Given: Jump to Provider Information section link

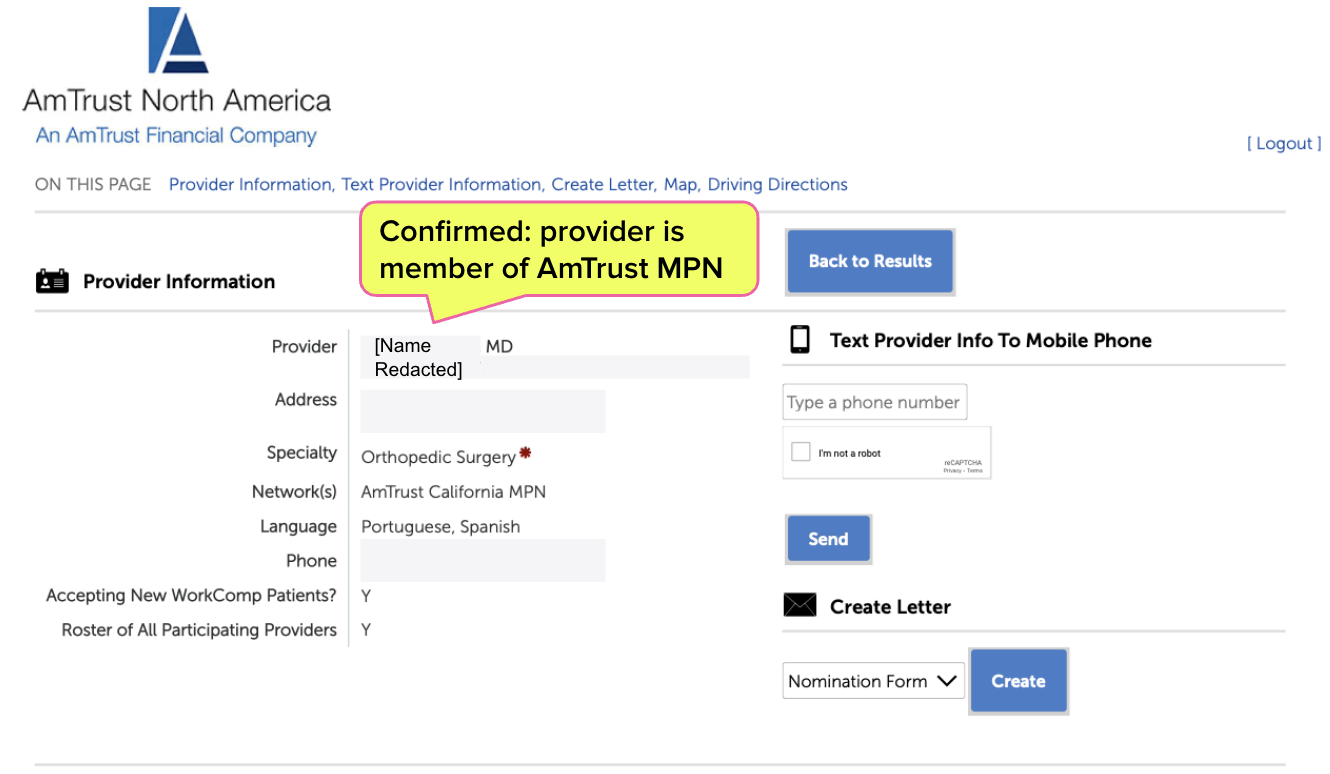Looking at the screenshot, I should (250, 185).
